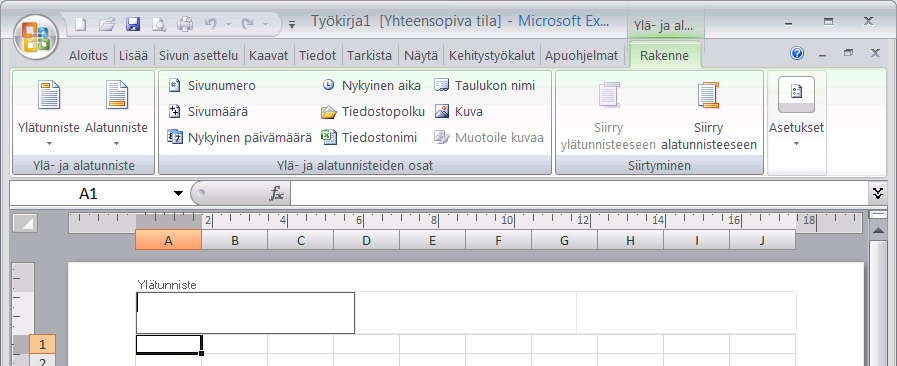The height and width of the screenshot is (366, 897).
Task: Open Excel help with question mark icon
Action: [x=797, y=53]
